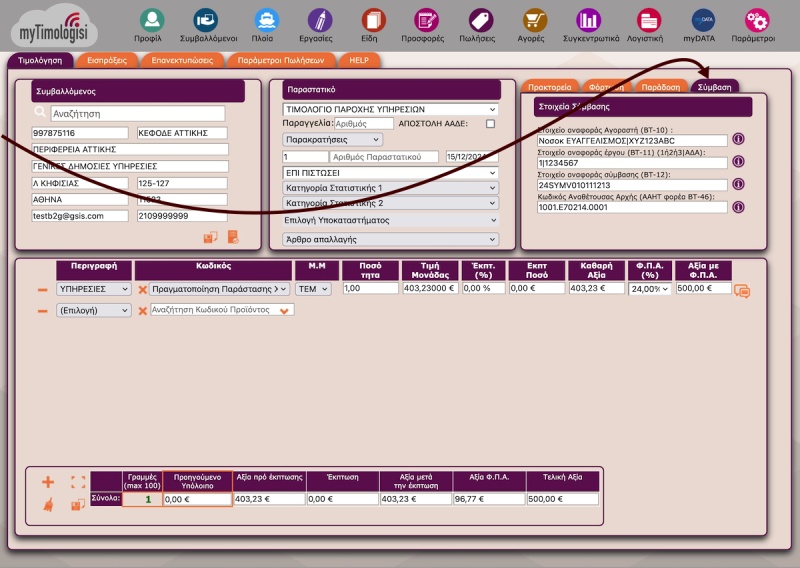Viewport: 800px width, 568px height.
Task: Select the Σύμβαση tab
Action: 715,87
